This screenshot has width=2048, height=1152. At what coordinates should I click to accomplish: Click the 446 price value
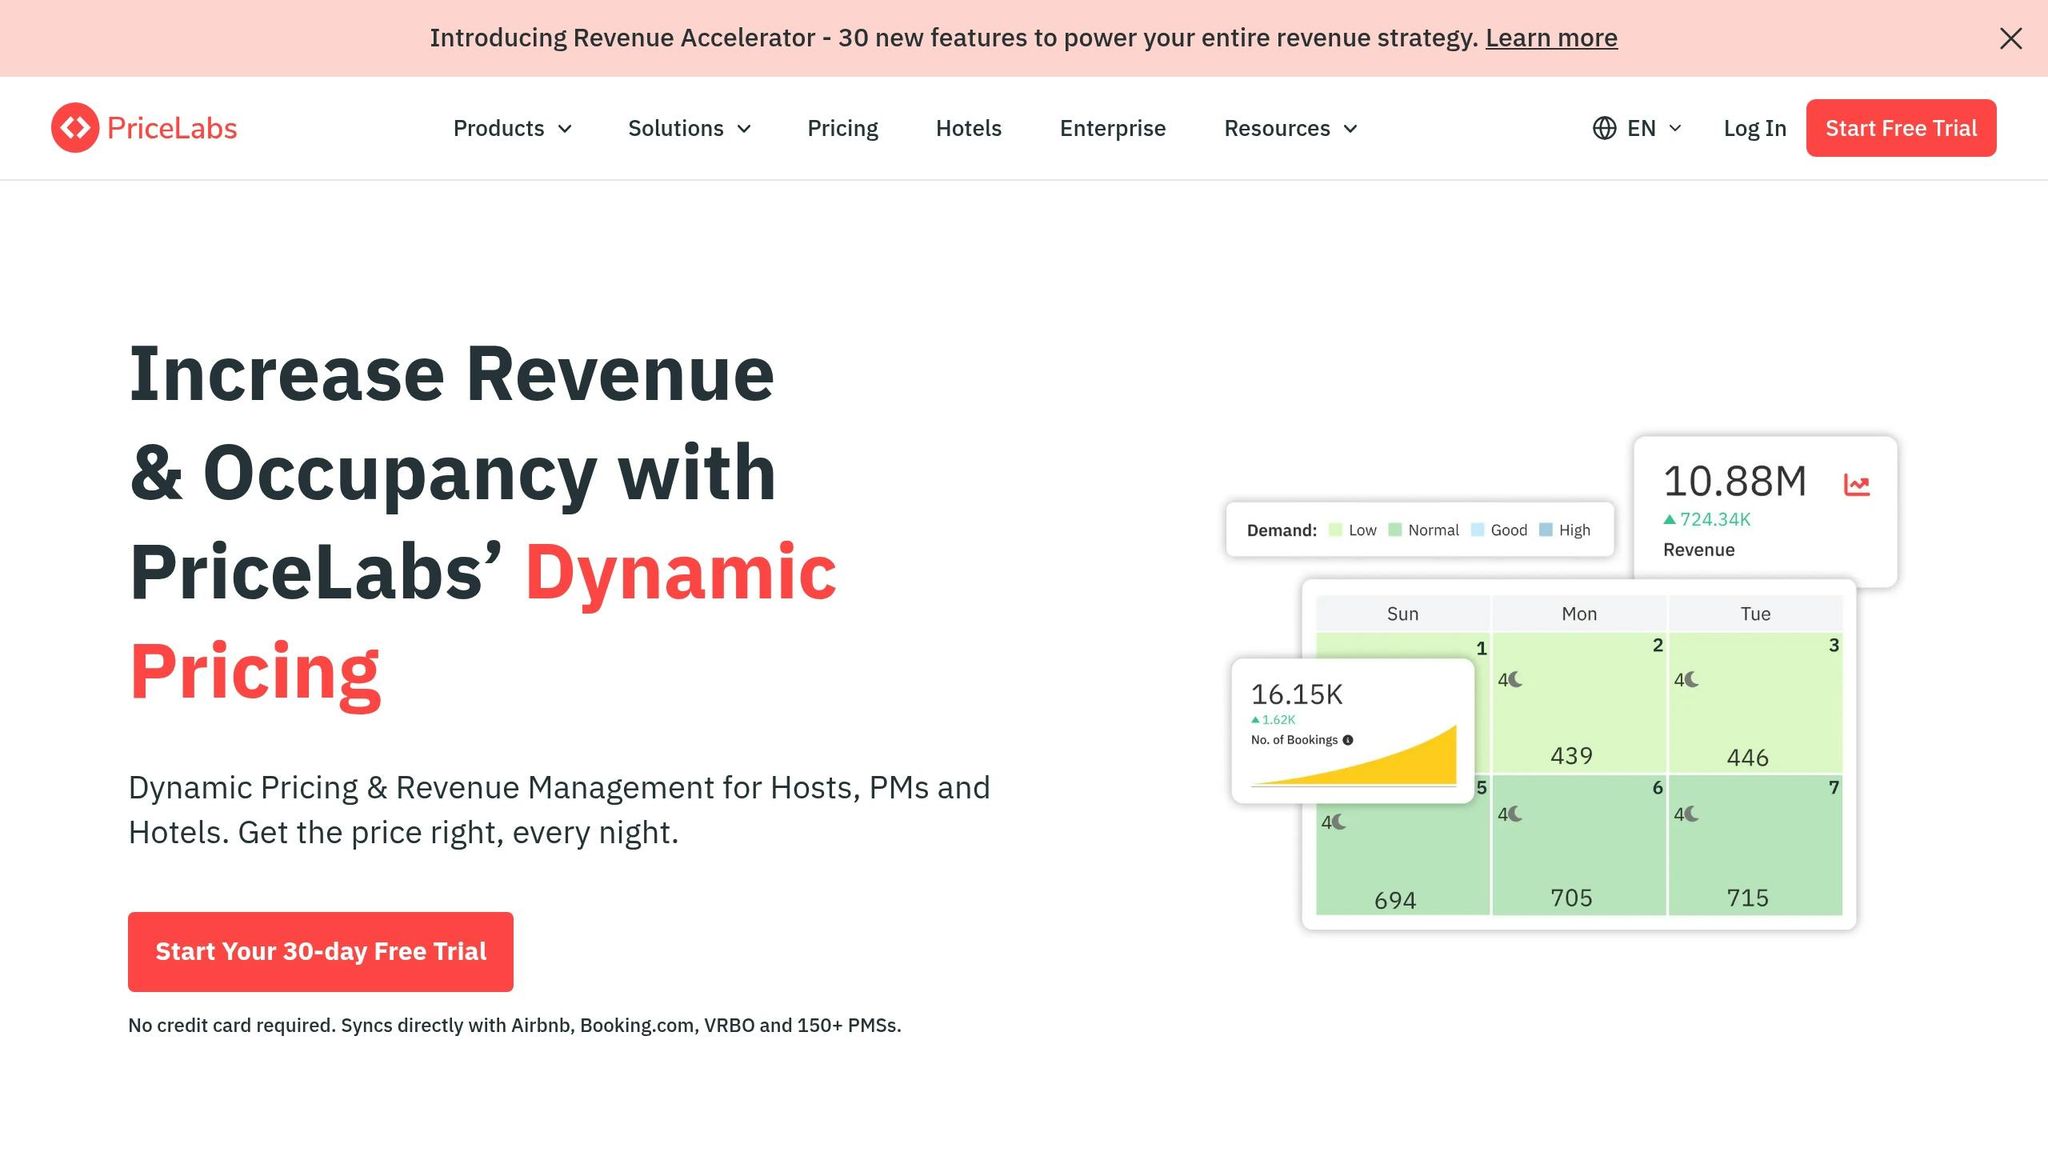point(1748,758)
